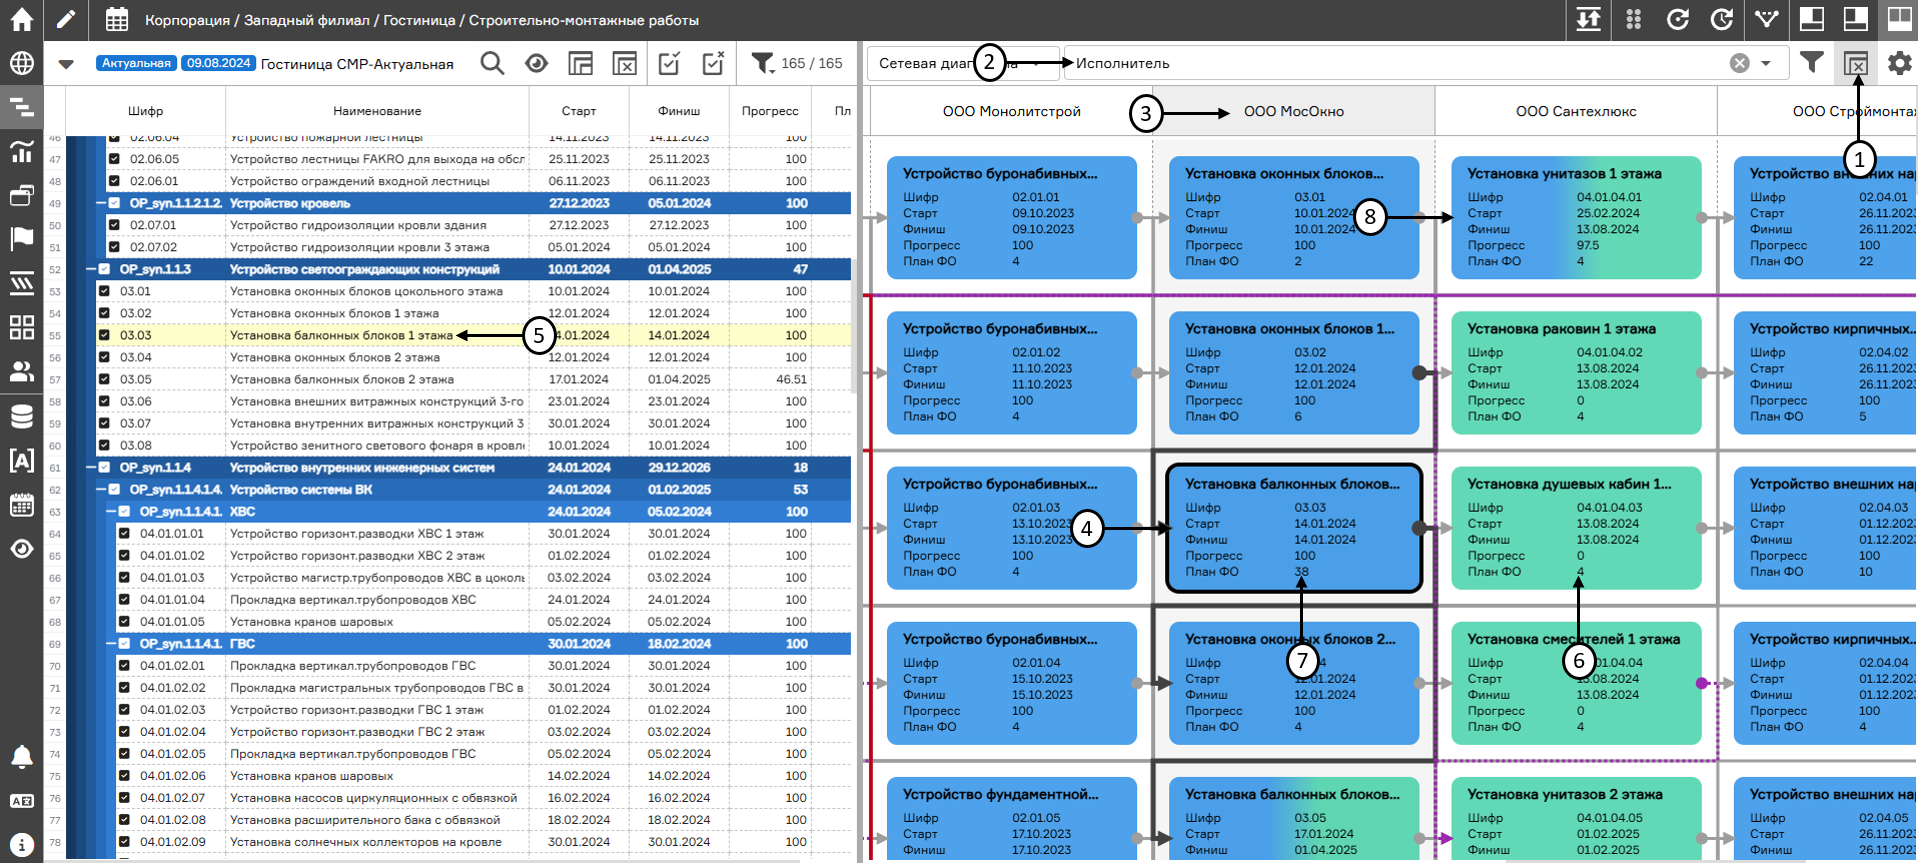Click the refresh with clock icon
This screenshot has height=863, width=1918.
point(1722,19)
